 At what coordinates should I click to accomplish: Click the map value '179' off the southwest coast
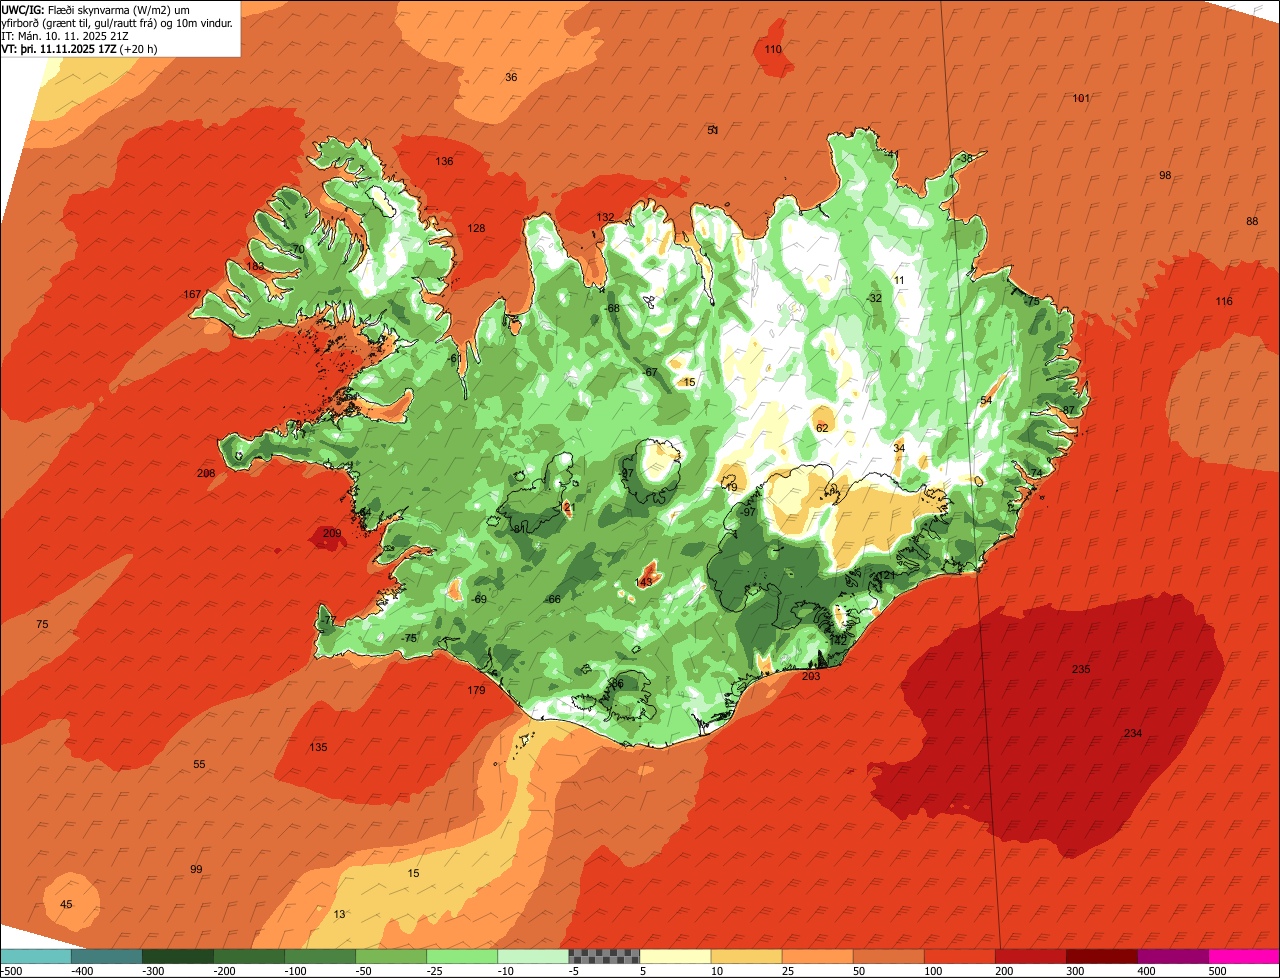coord(476,690)
